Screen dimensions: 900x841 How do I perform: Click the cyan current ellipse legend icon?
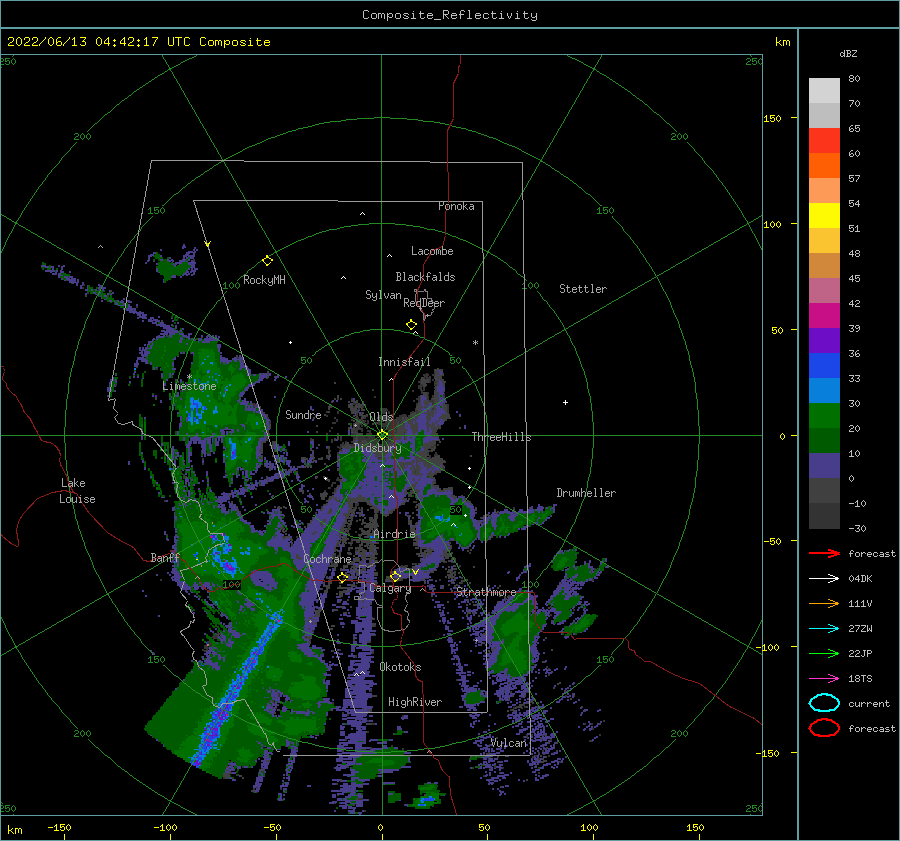[824, 703]
